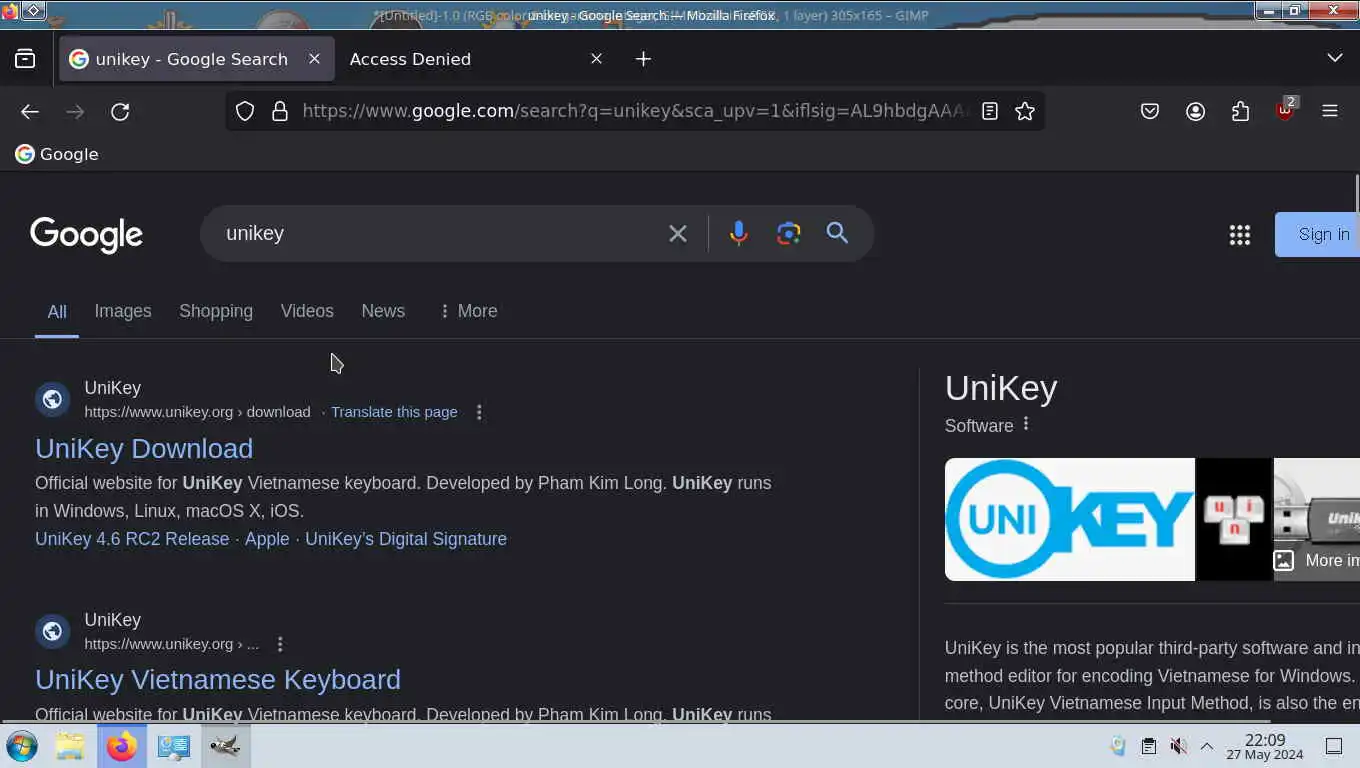Image resolution: width=1360 pixels, height=768 pixels.
Task: Open the keyboard keys UniKey thumbnail
Action: point(1234,519)
